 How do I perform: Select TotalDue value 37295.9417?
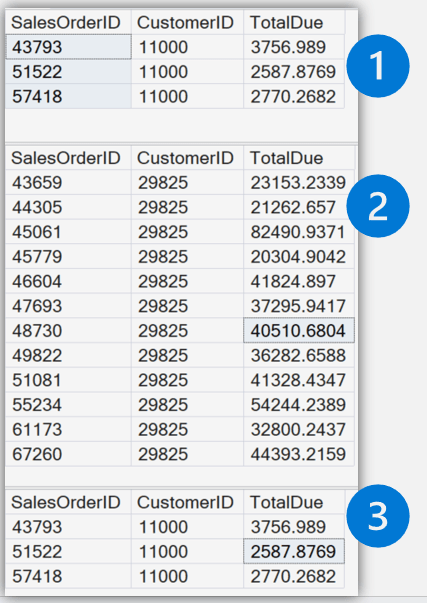299,306
